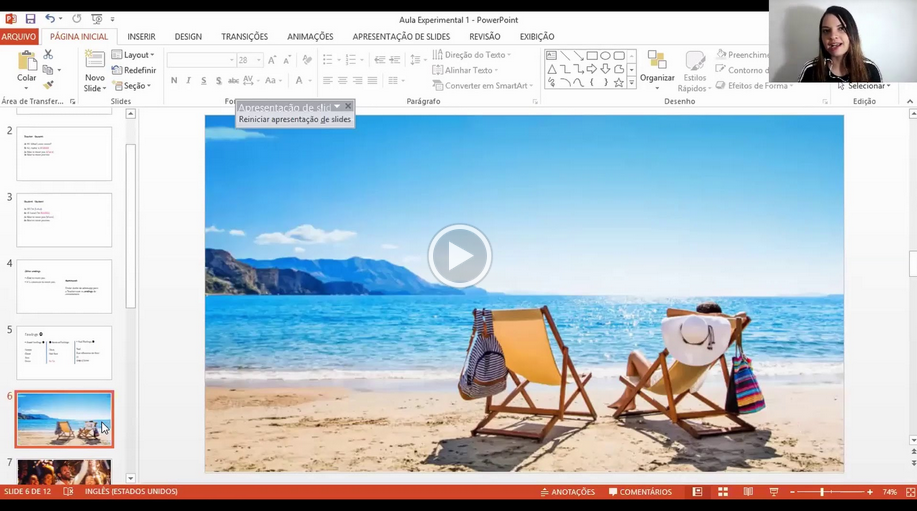This screenshot has height=511, width=917.
Task: Activate the Format Painter brush
Action: tap(48, 85)
